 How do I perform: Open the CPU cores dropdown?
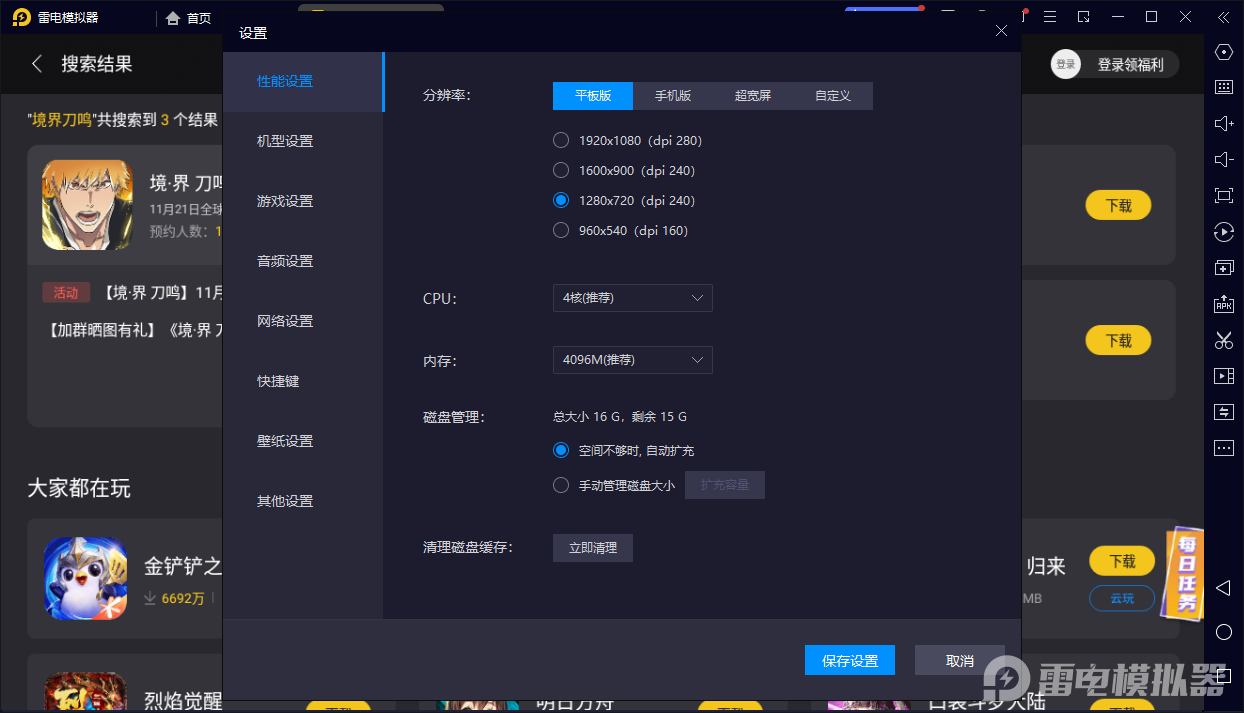tap(632, 297)
